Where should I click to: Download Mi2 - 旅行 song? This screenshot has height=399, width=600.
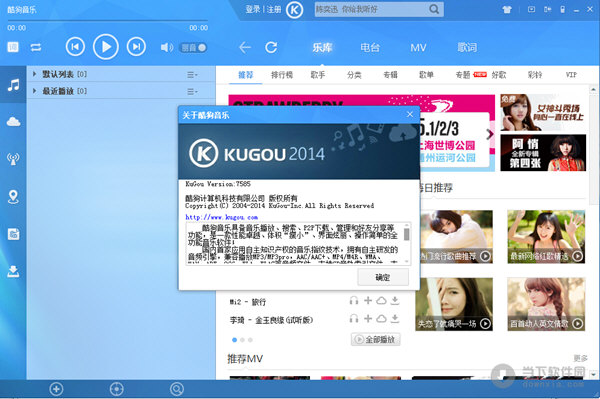pyautogui.click(x=395, y=301)
